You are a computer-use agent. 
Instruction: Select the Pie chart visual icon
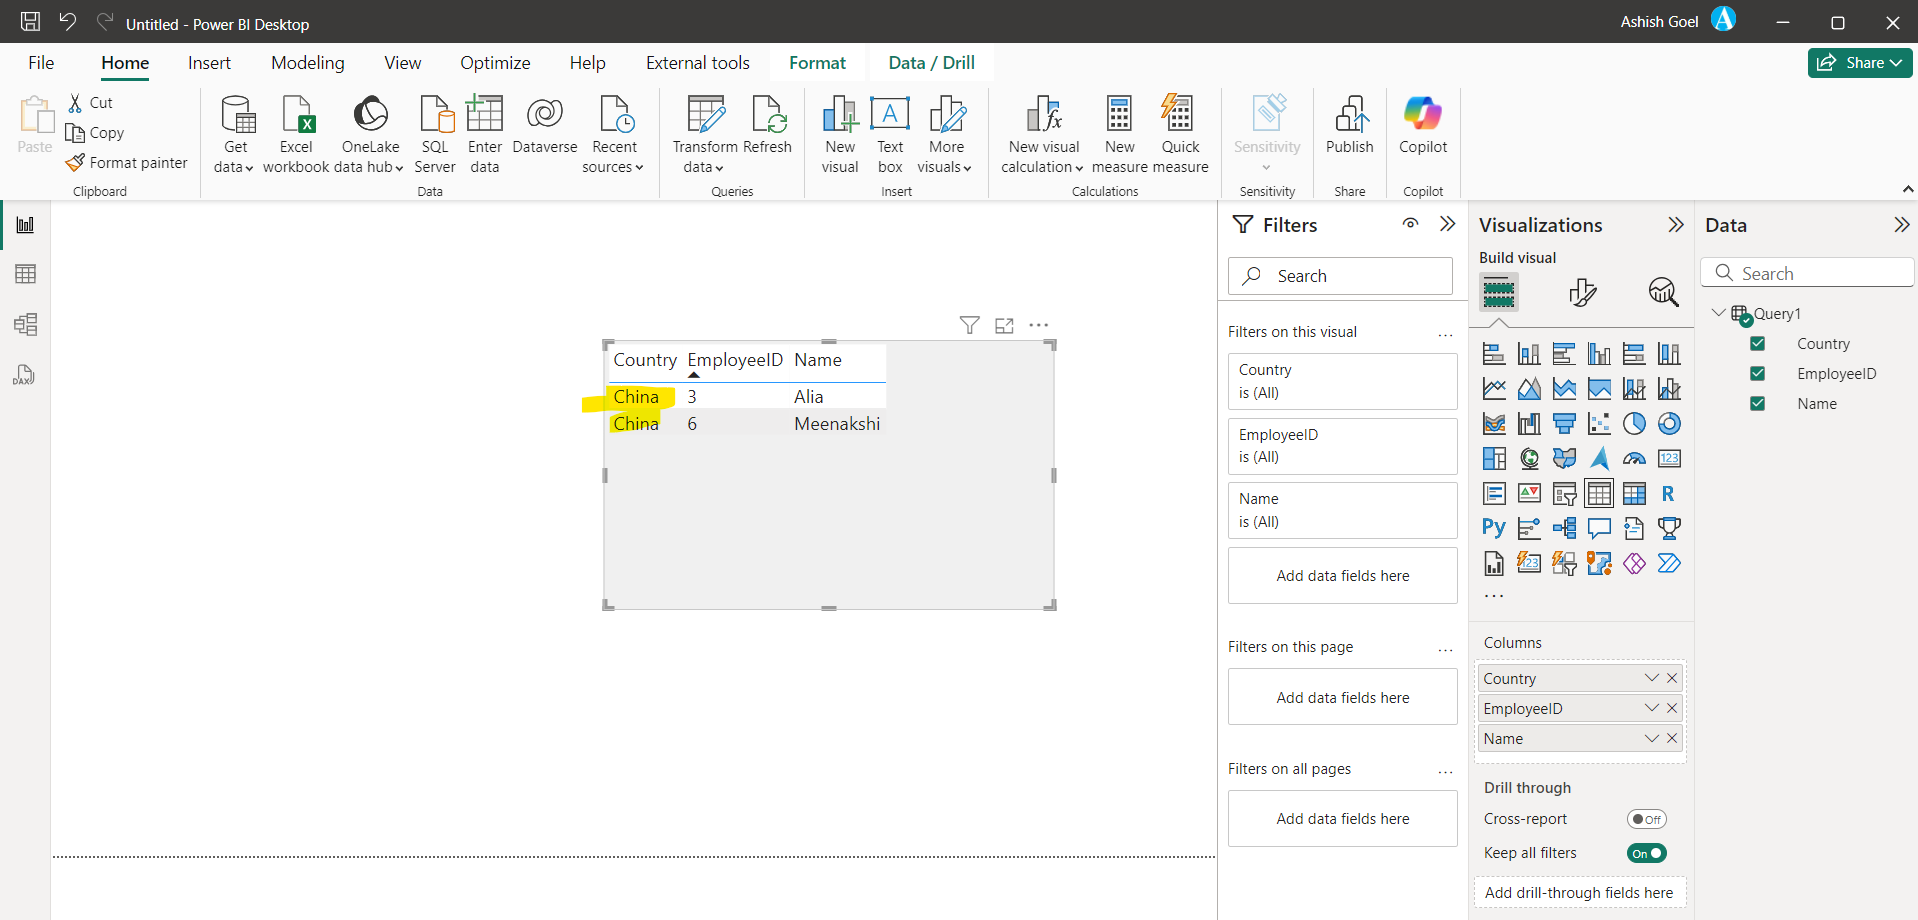pos(1635,423)
